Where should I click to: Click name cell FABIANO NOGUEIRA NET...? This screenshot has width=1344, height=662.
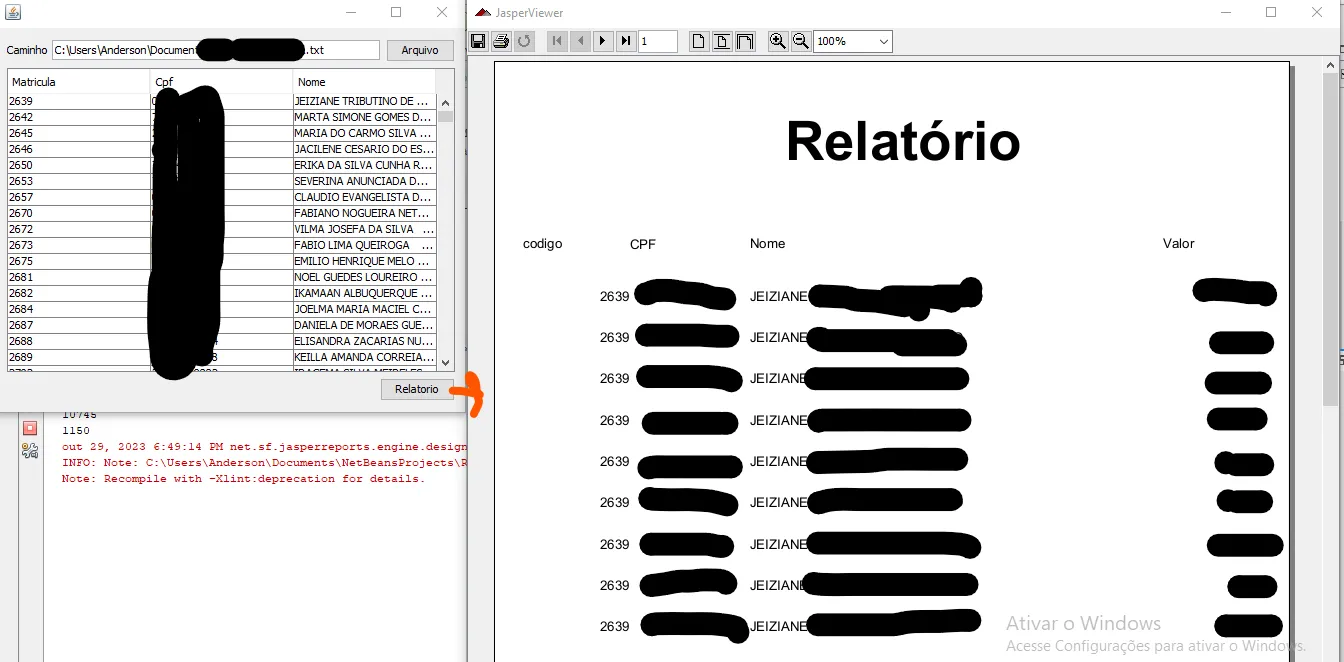coord(364,213)
